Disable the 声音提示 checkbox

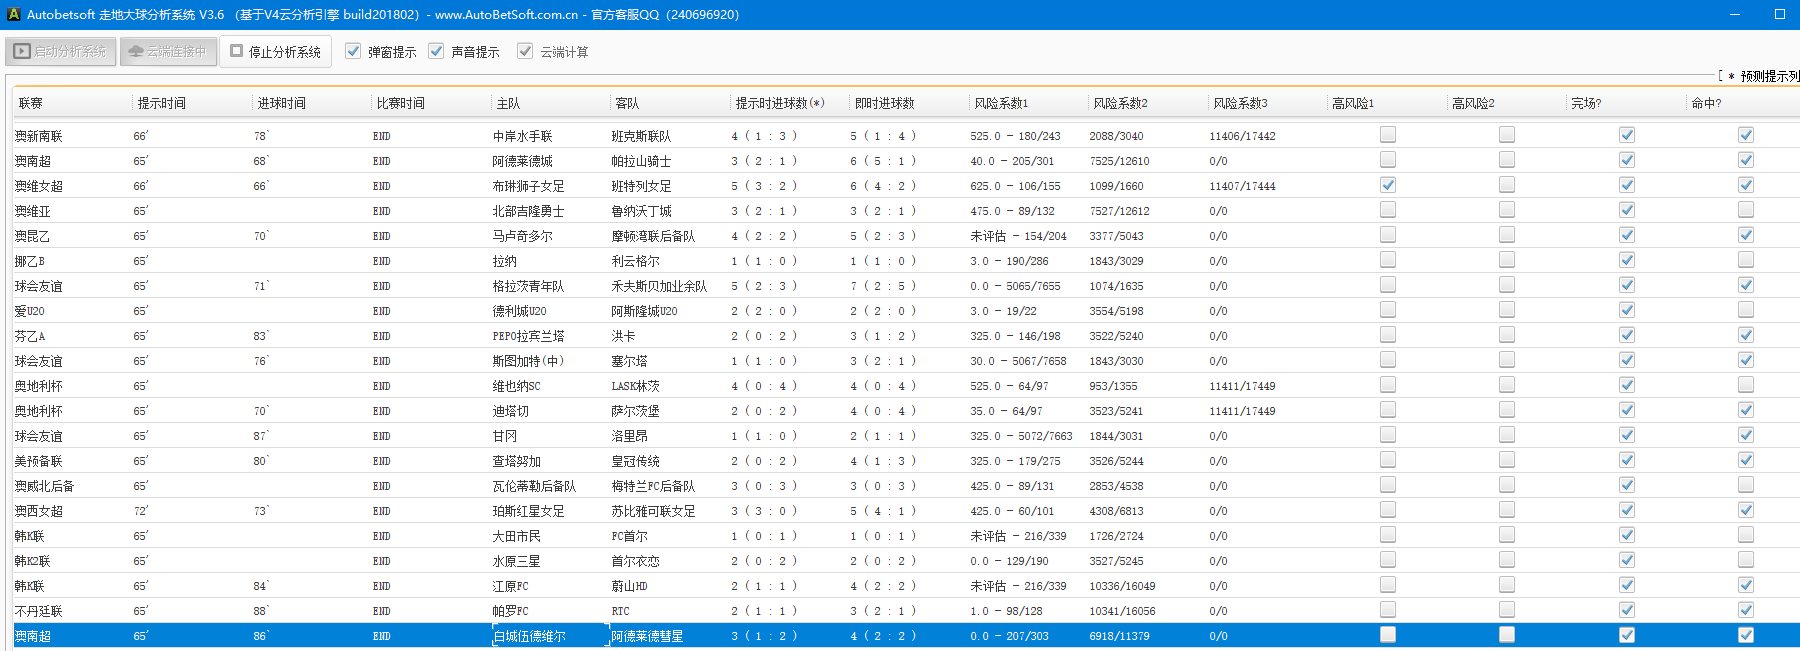click(x=436, y=51)
